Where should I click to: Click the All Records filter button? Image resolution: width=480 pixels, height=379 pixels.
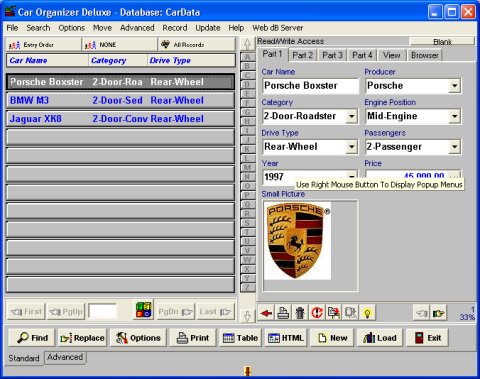click(197, 45)
